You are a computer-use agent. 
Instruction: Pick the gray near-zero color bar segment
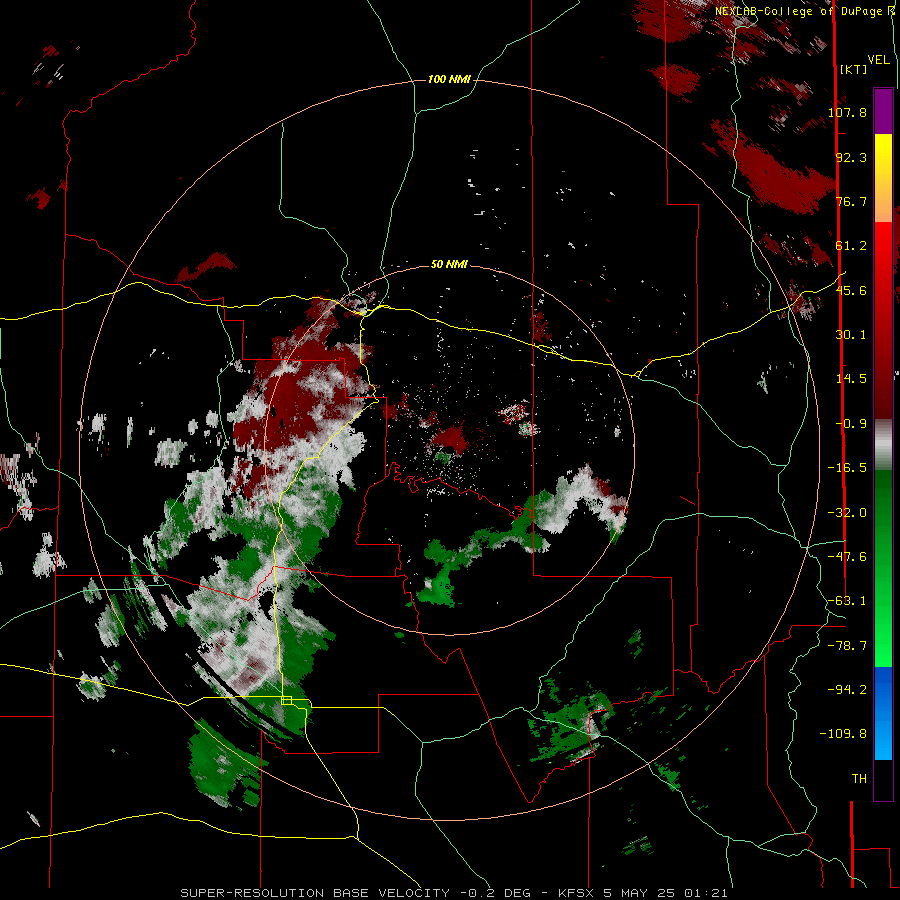pos(883,444)
